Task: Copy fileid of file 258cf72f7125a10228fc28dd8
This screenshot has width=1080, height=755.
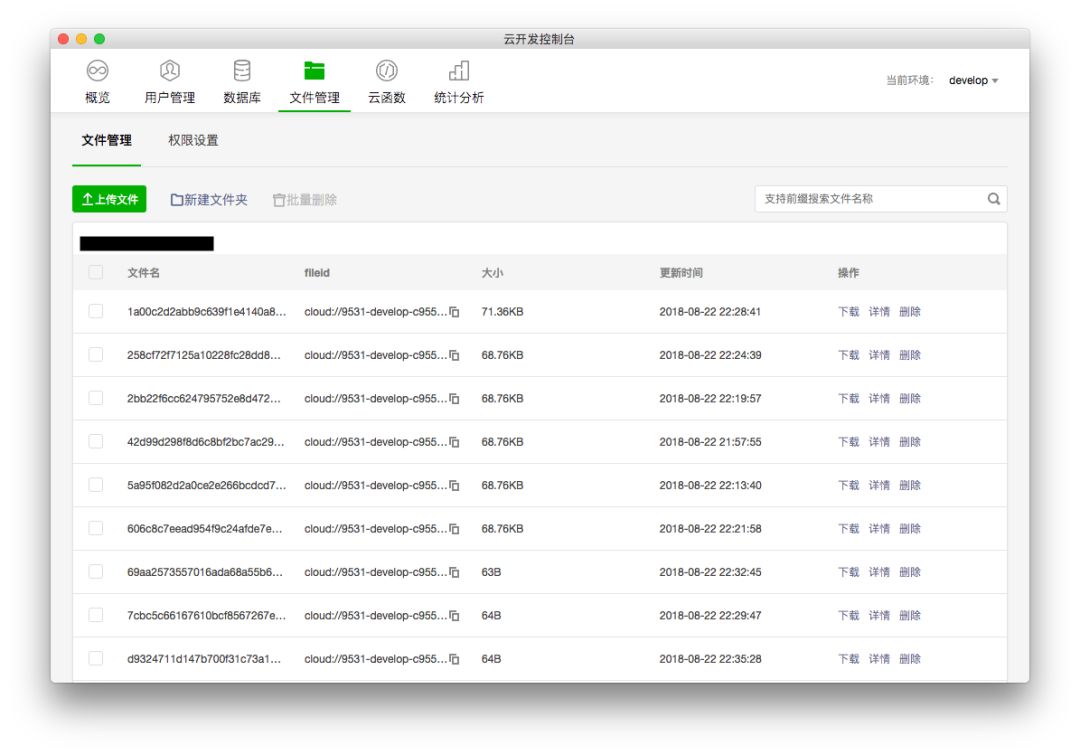Action: 455,355
